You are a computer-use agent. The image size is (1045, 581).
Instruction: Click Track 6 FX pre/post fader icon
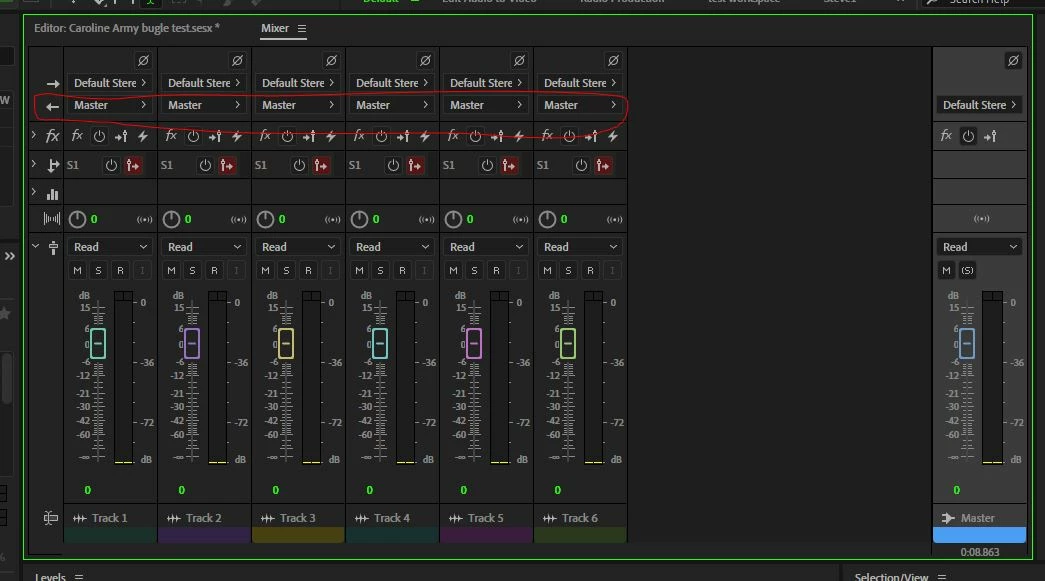point(590,137)
